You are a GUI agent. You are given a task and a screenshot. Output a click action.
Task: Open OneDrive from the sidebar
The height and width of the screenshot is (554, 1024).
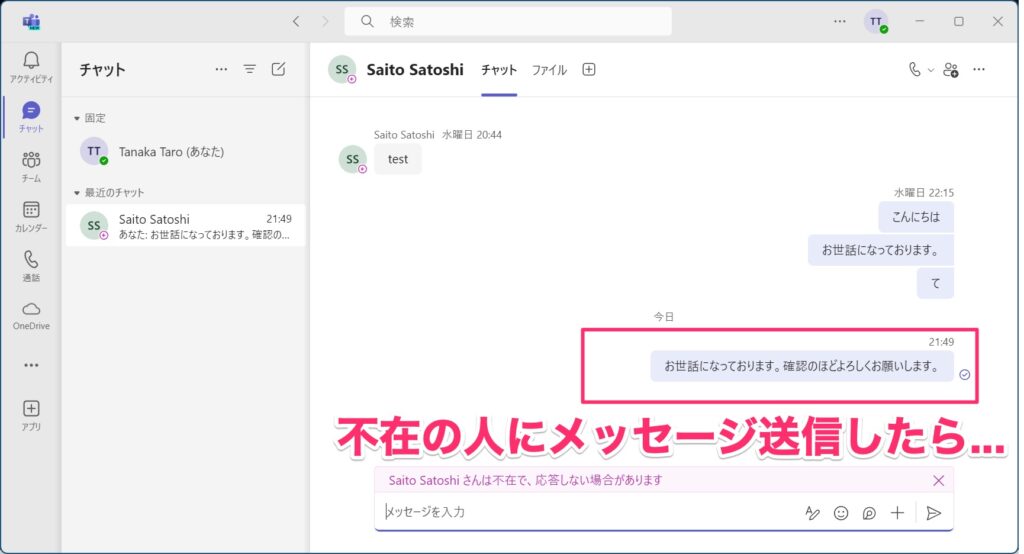31,314
